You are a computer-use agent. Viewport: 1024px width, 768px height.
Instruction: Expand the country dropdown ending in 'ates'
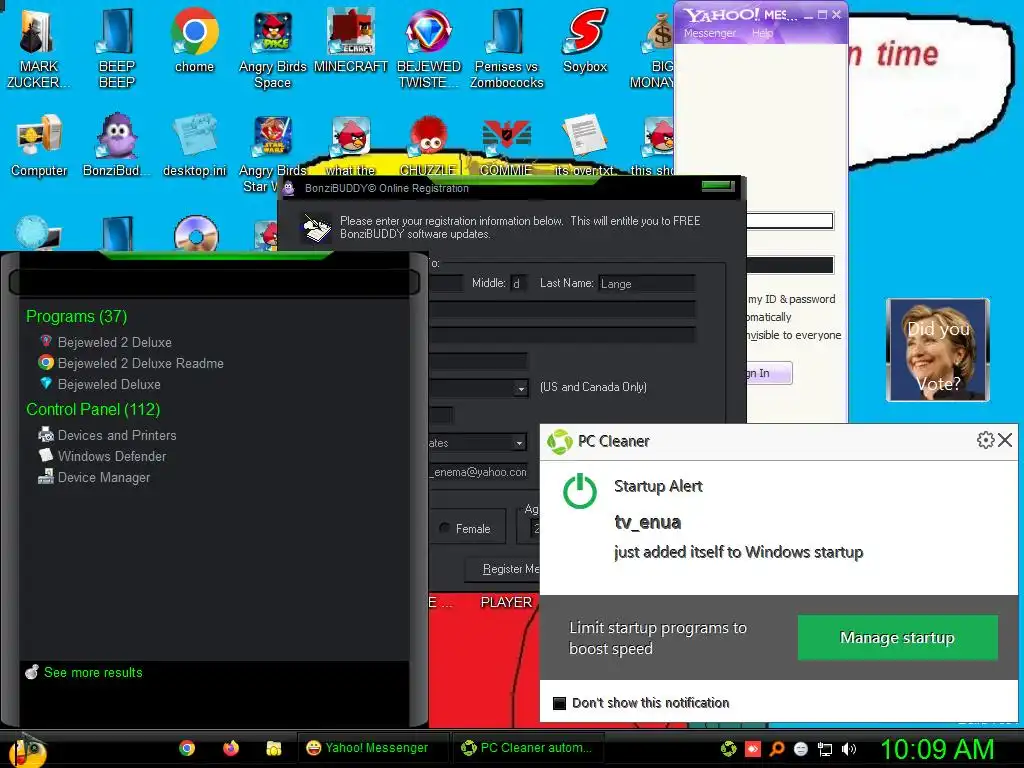(x=519, y=443)
